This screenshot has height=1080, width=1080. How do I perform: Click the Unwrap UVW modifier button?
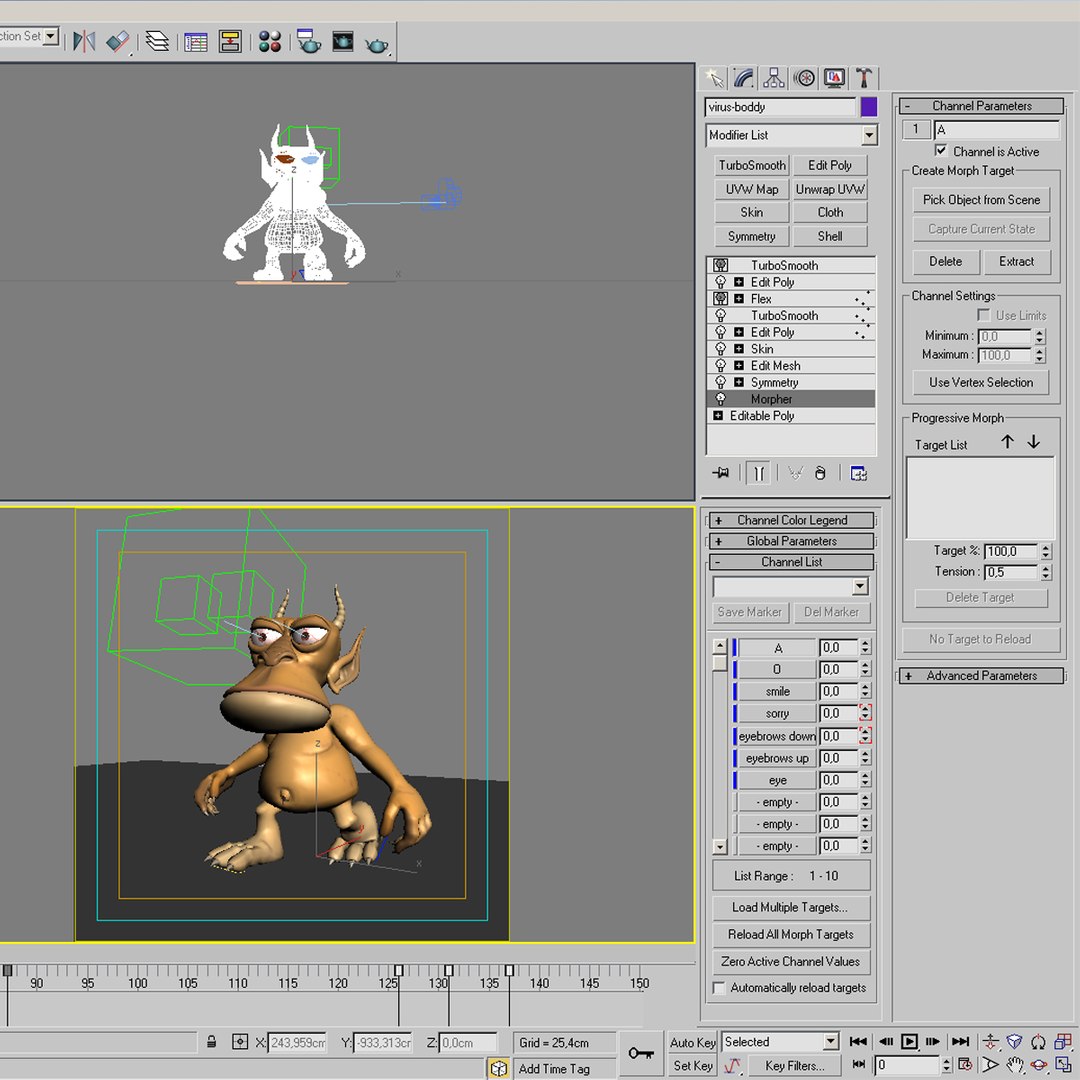click(830, 189)
